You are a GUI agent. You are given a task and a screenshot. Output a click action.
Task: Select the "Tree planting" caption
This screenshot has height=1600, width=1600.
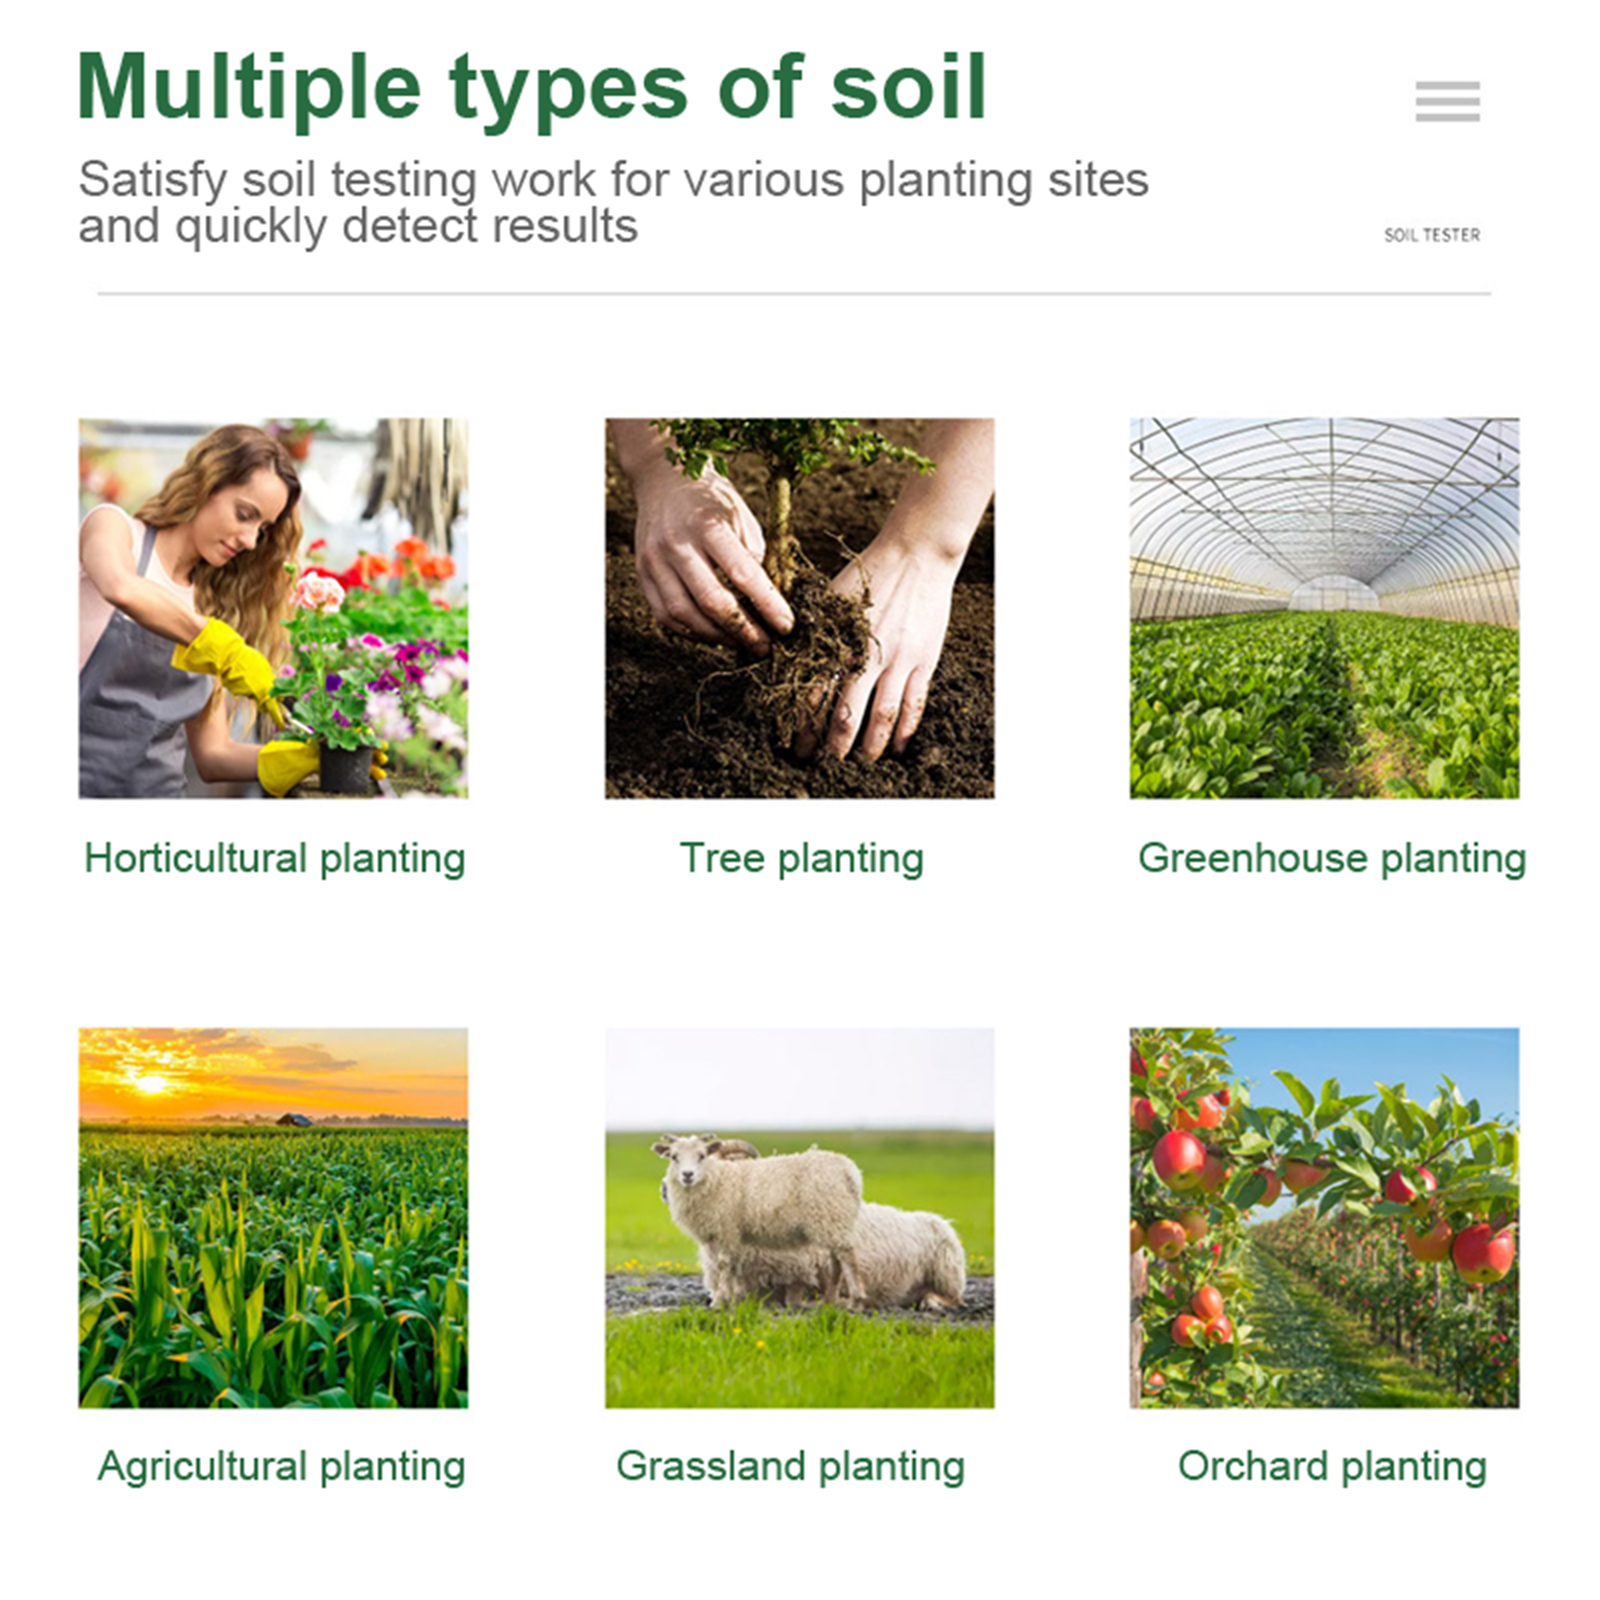pos(801,858)
